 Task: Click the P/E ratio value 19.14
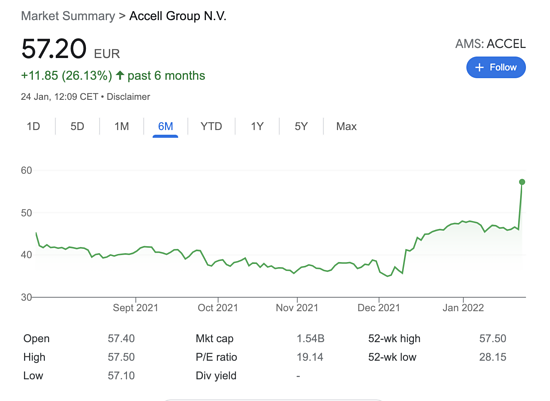[310, 357]
